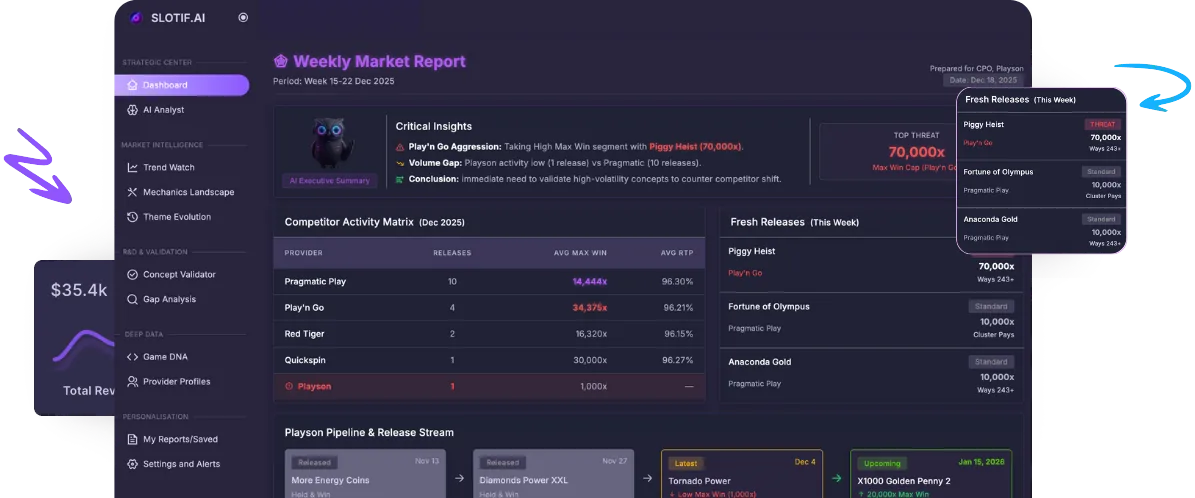Open Gap Analysis link
This screenshot has width=1195, height=498.
coord(169,299)
